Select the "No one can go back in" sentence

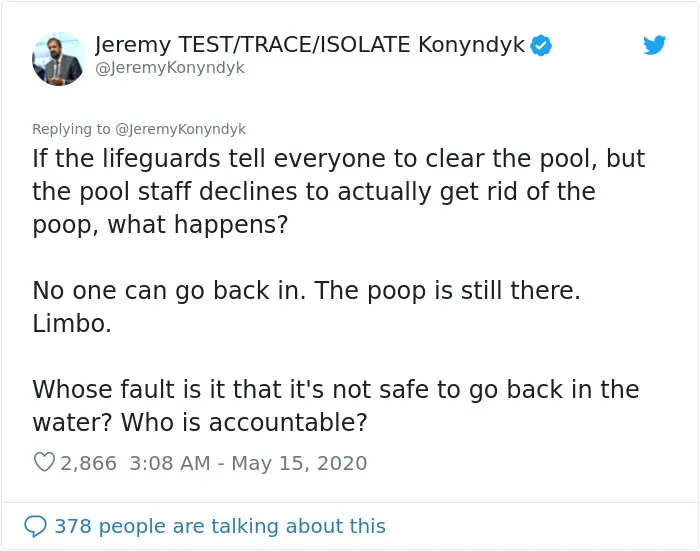tap(169, 291)
